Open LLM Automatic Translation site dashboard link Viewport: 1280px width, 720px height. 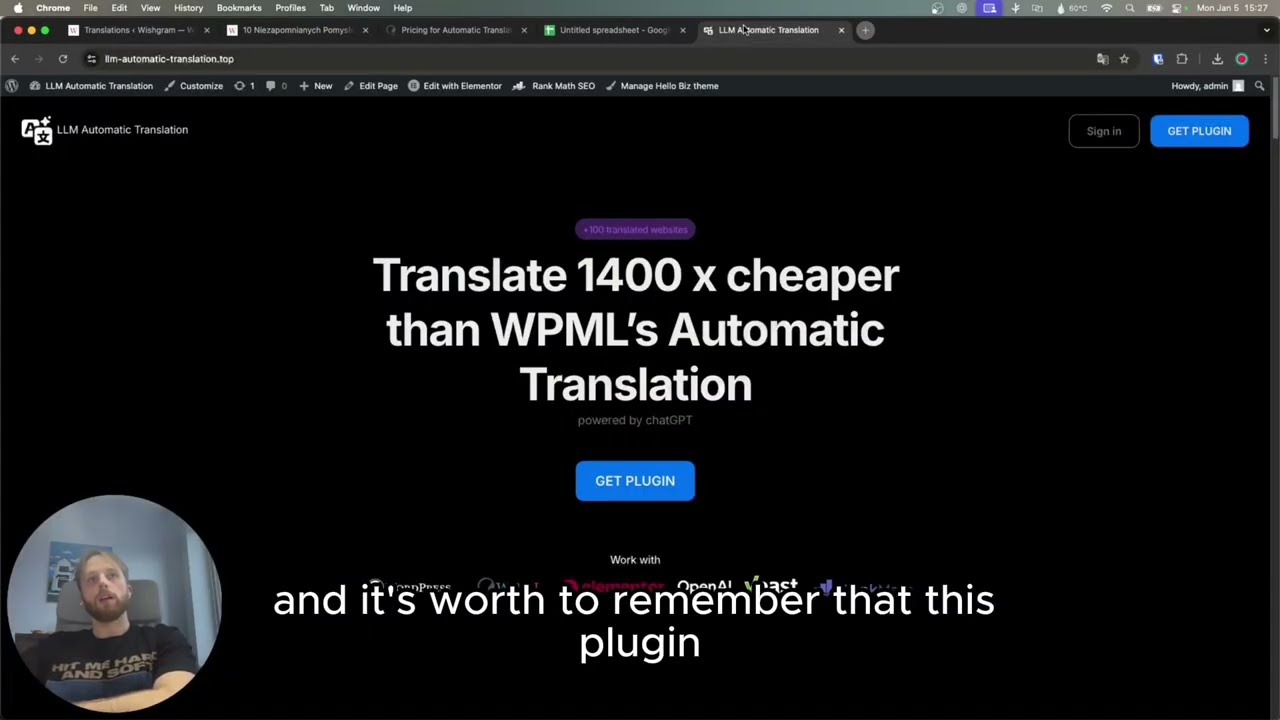[x=91, y=86]
